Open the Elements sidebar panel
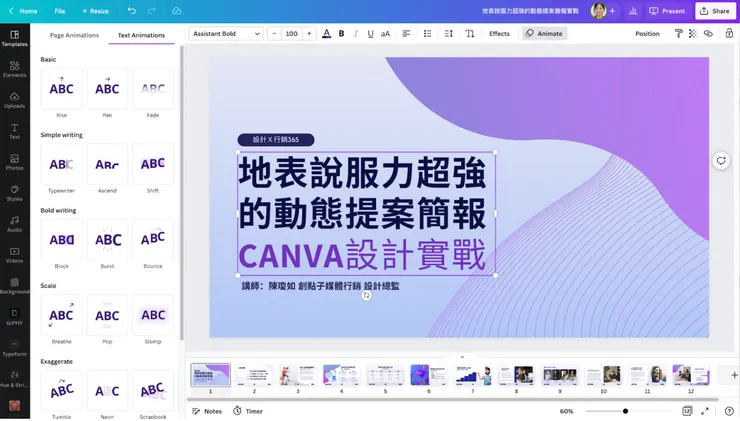740x421 pixels. pyautogui.click(x=15, y=69)
